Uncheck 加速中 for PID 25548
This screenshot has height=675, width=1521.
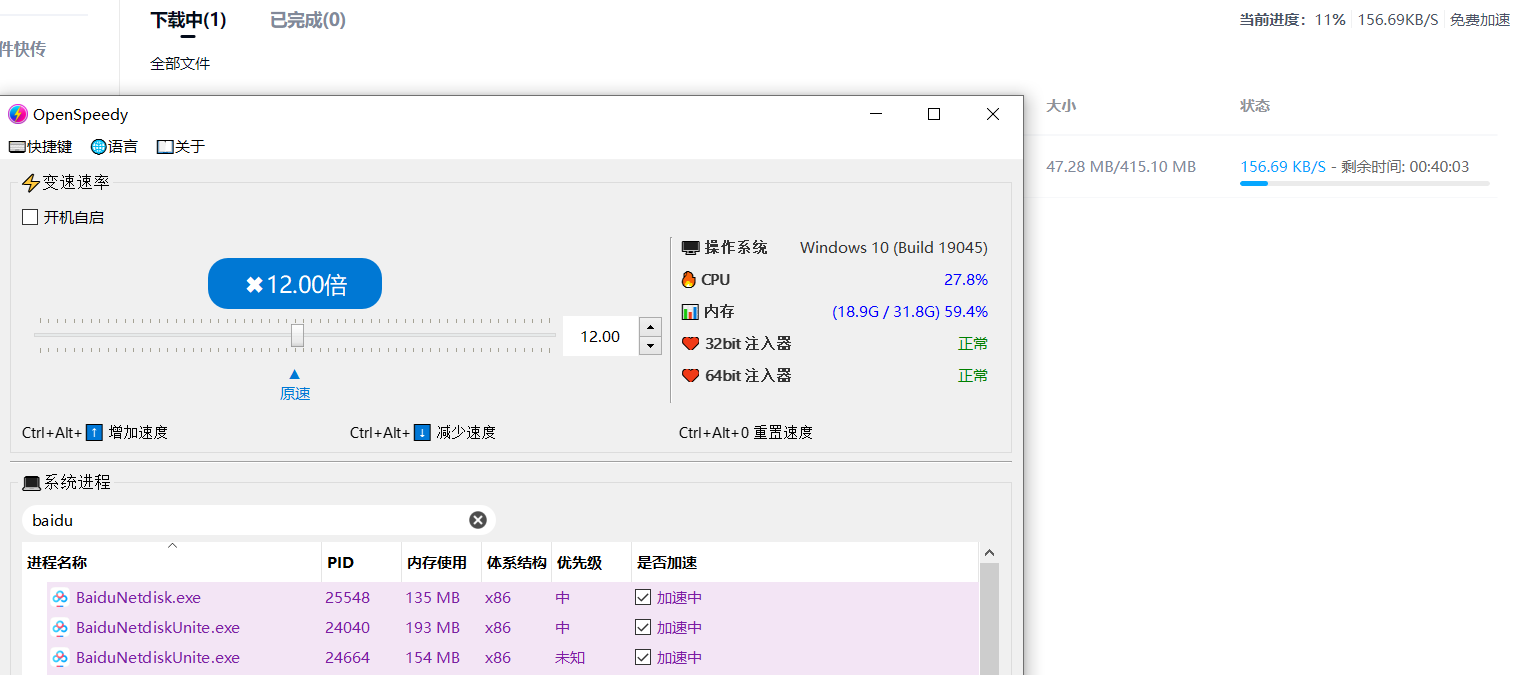(644, 598)
